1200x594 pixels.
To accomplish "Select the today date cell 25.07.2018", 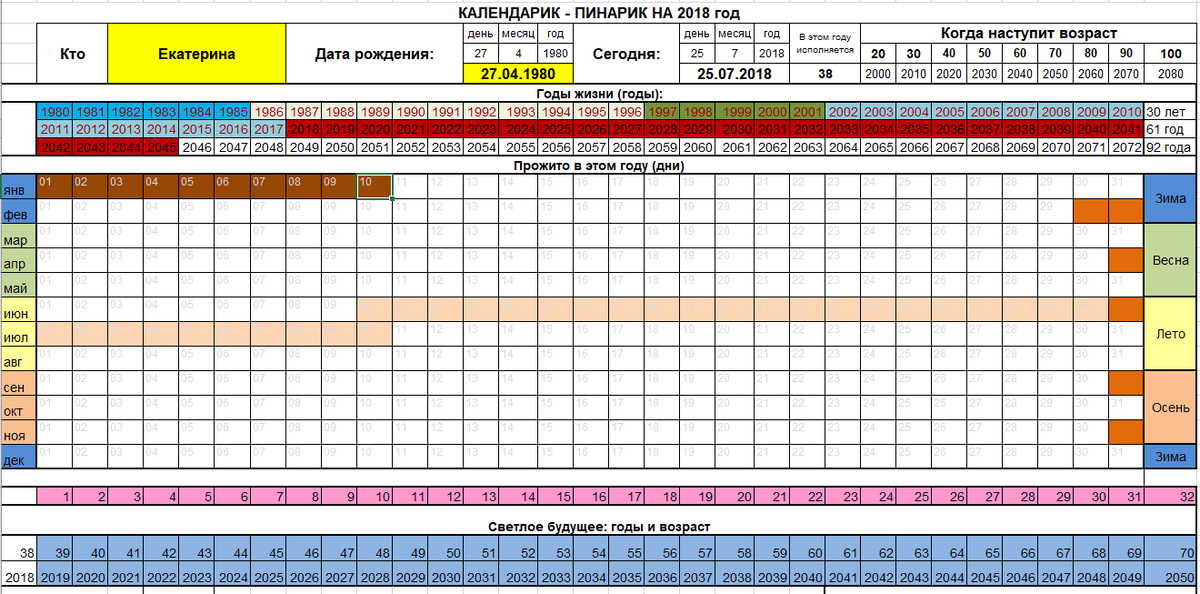I will (734, 75).
